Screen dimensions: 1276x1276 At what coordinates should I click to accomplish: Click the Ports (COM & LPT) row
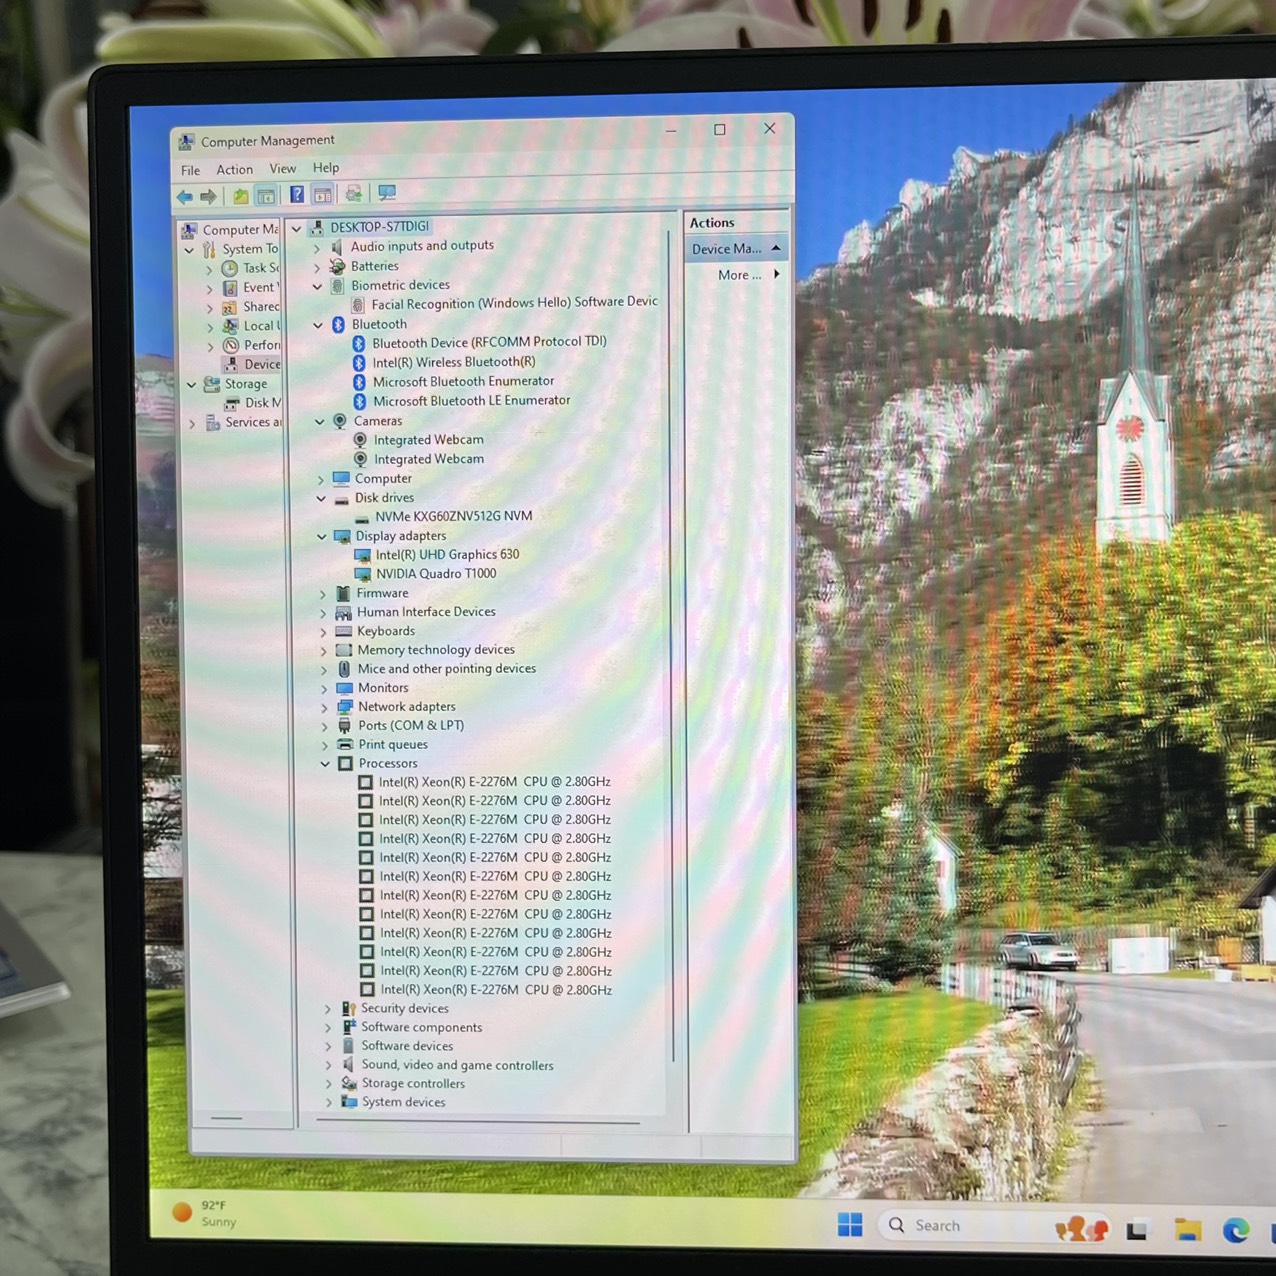(x=410, y=726)
